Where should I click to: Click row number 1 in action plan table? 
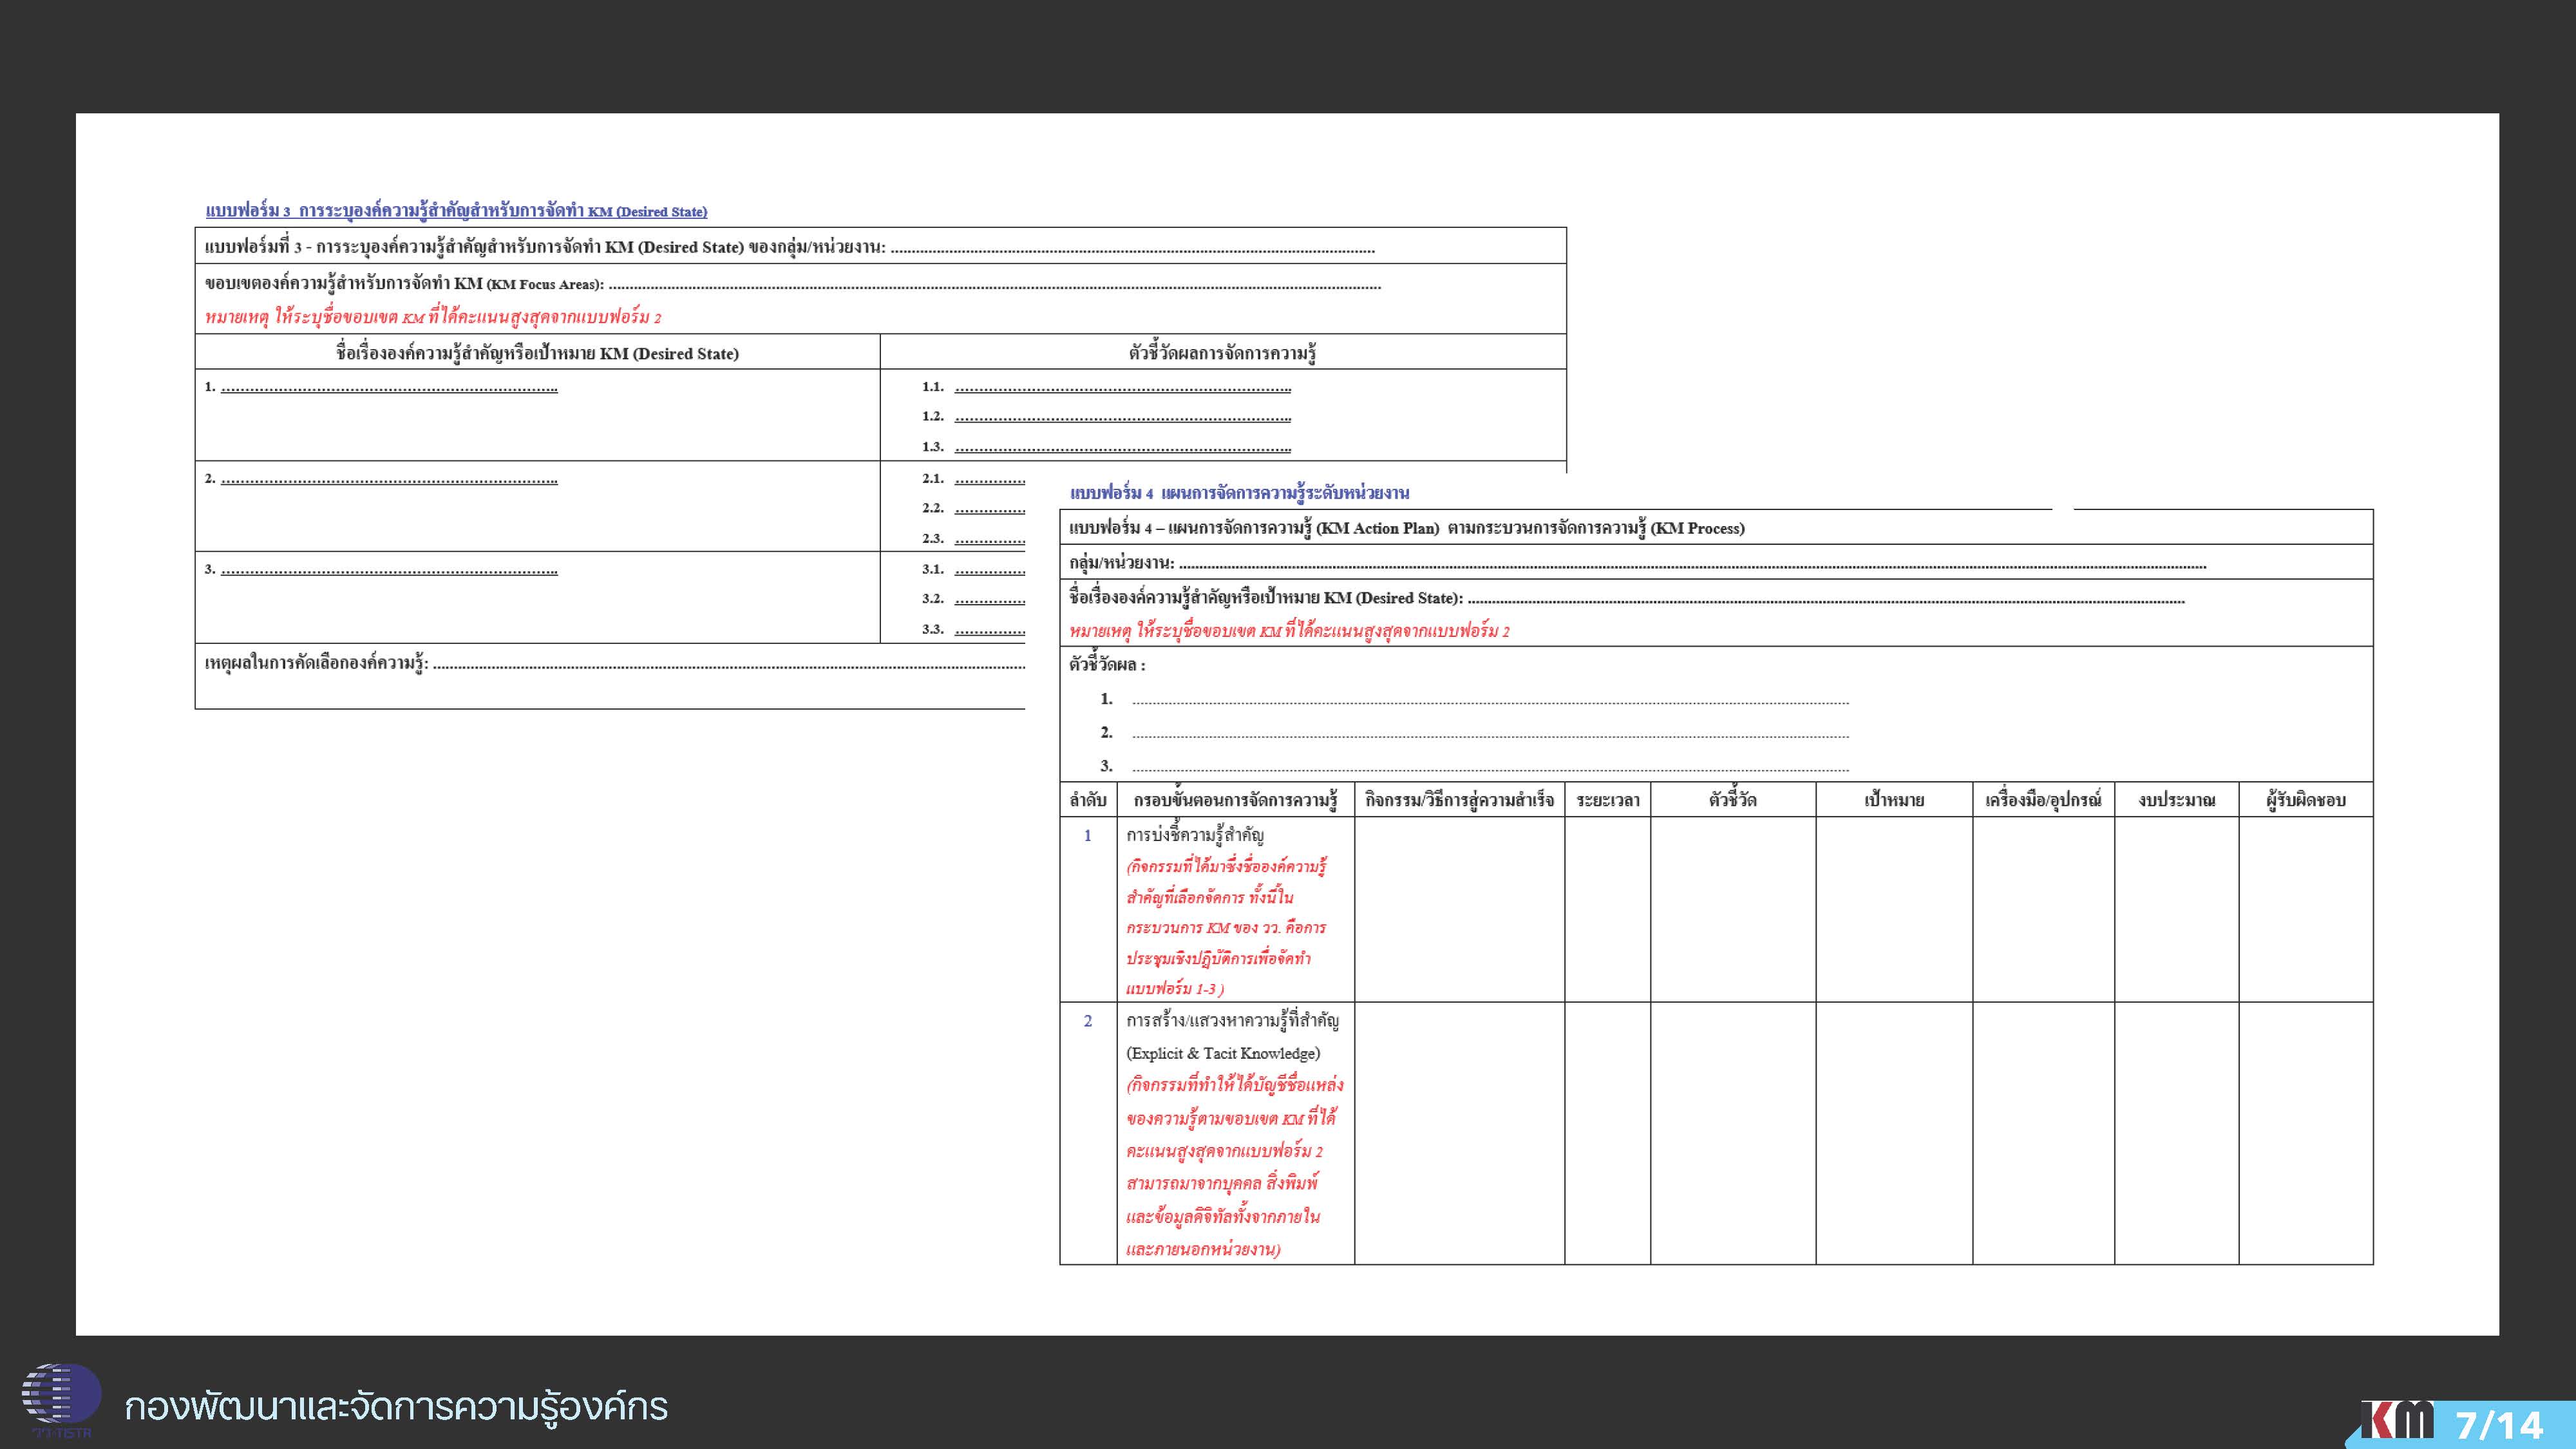tap(1087, 836)
